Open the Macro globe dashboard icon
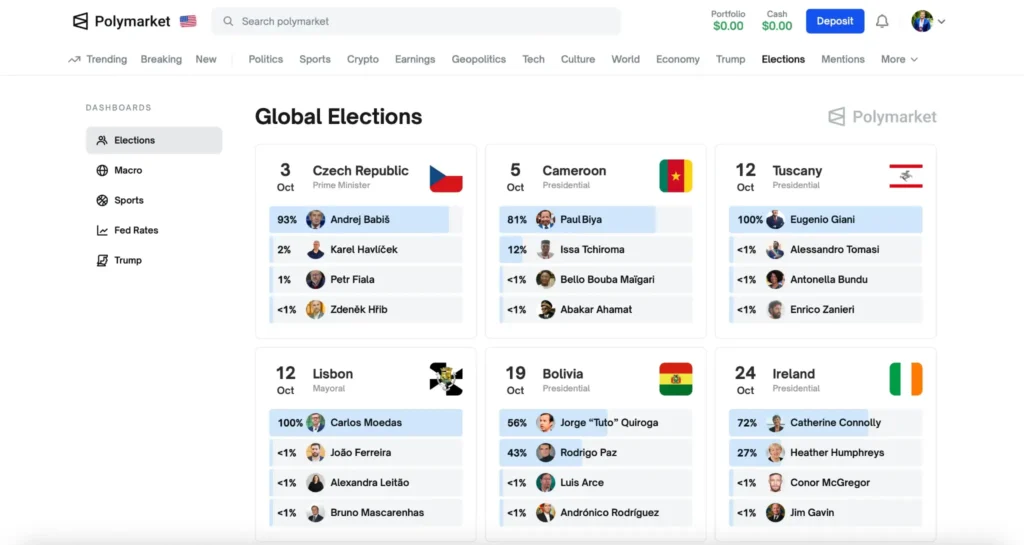This screenshot has height=545, width=1024. point(102,170)
